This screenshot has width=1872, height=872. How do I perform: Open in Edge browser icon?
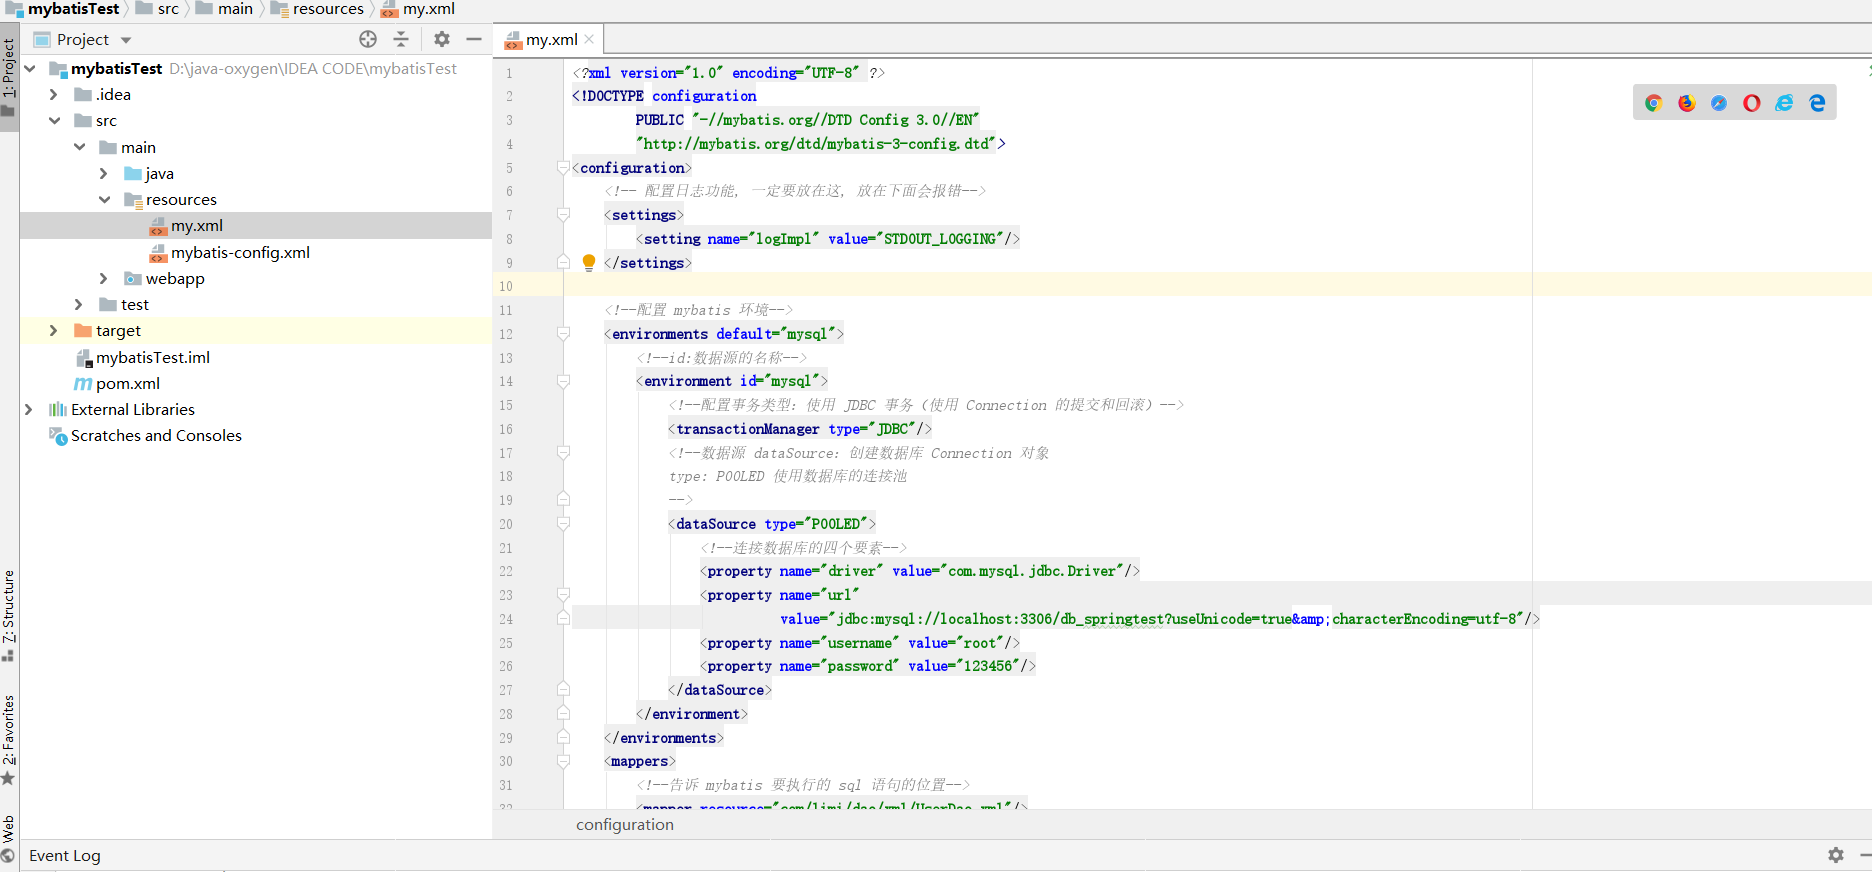click(x=1817, y=103)
